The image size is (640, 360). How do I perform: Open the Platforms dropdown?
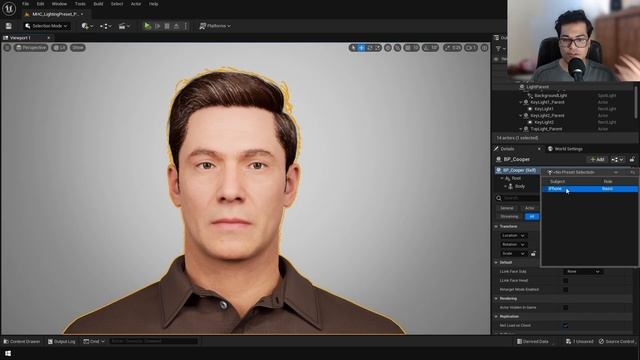(215, 26)
